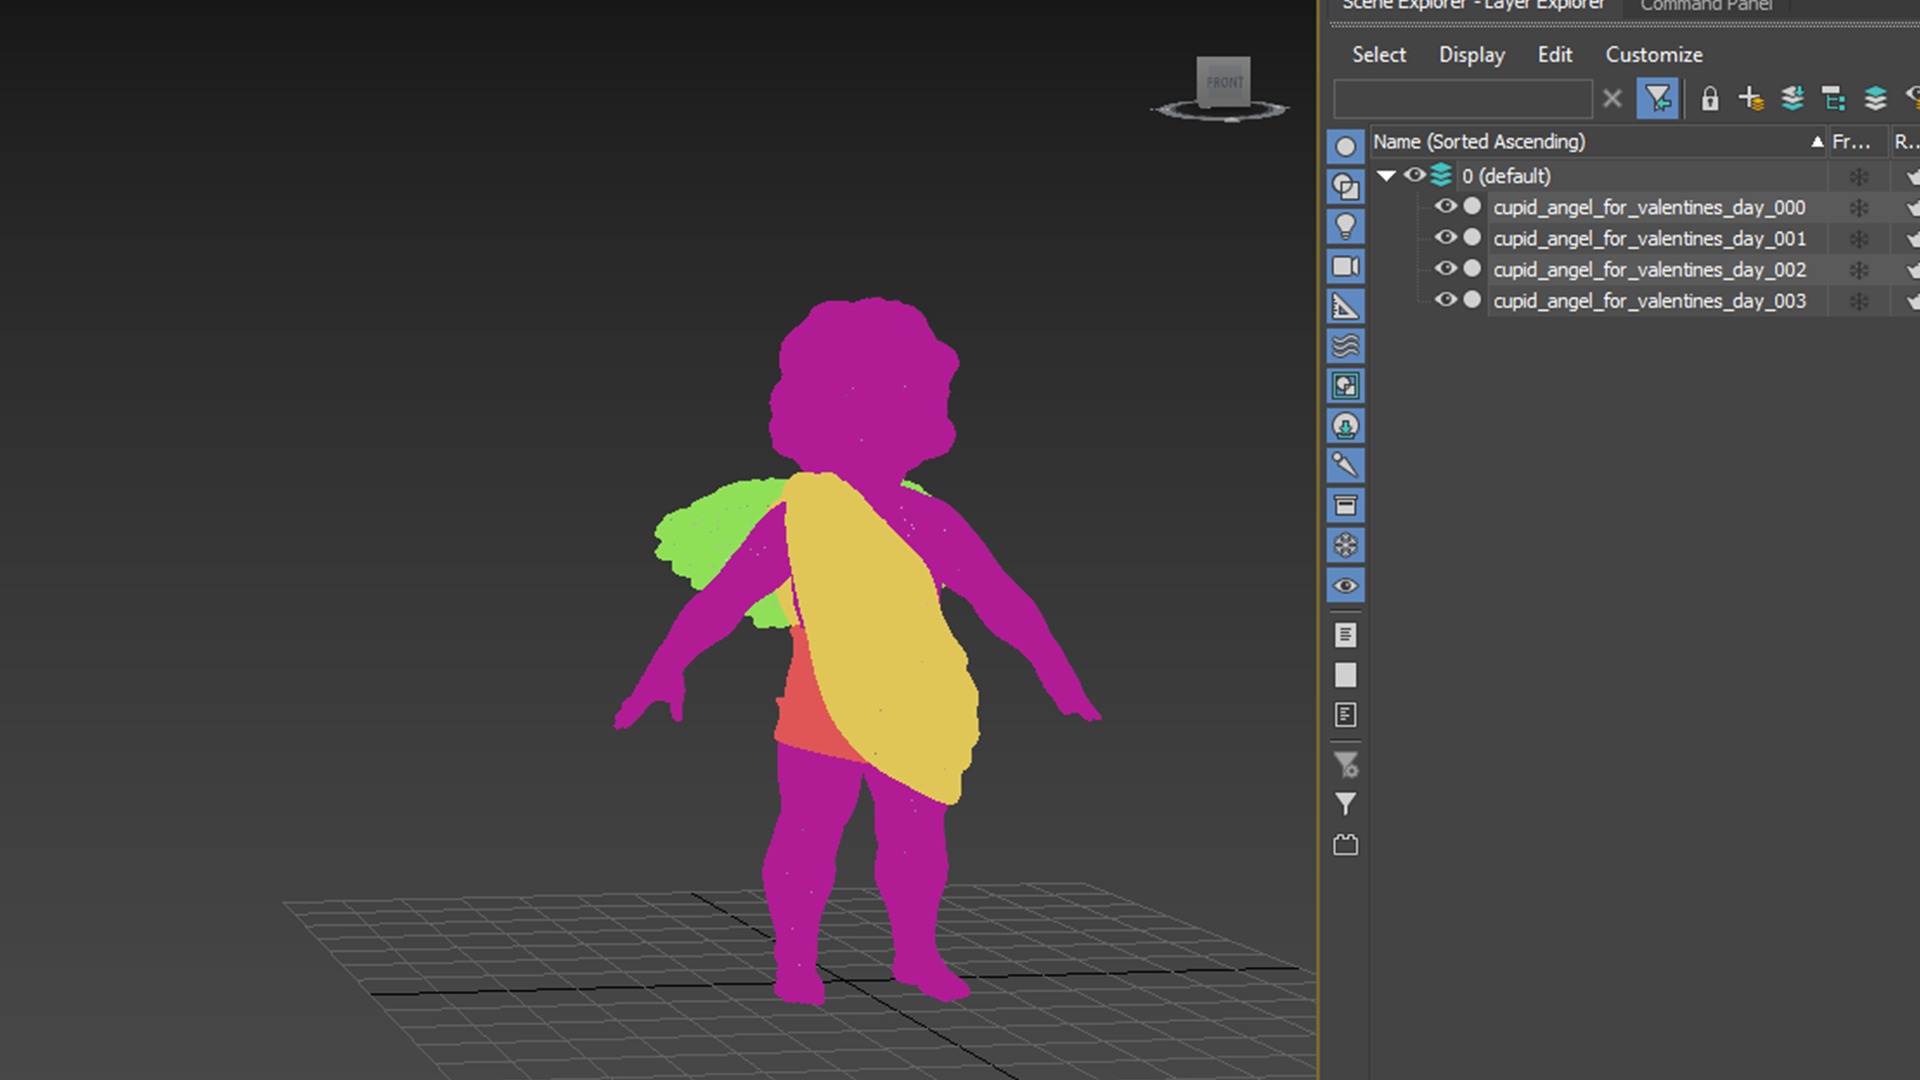Collapse the 0 (default) layer tree
Image resolution: width=1920 pixels, height=1080 pixels.
(1386, 175)
